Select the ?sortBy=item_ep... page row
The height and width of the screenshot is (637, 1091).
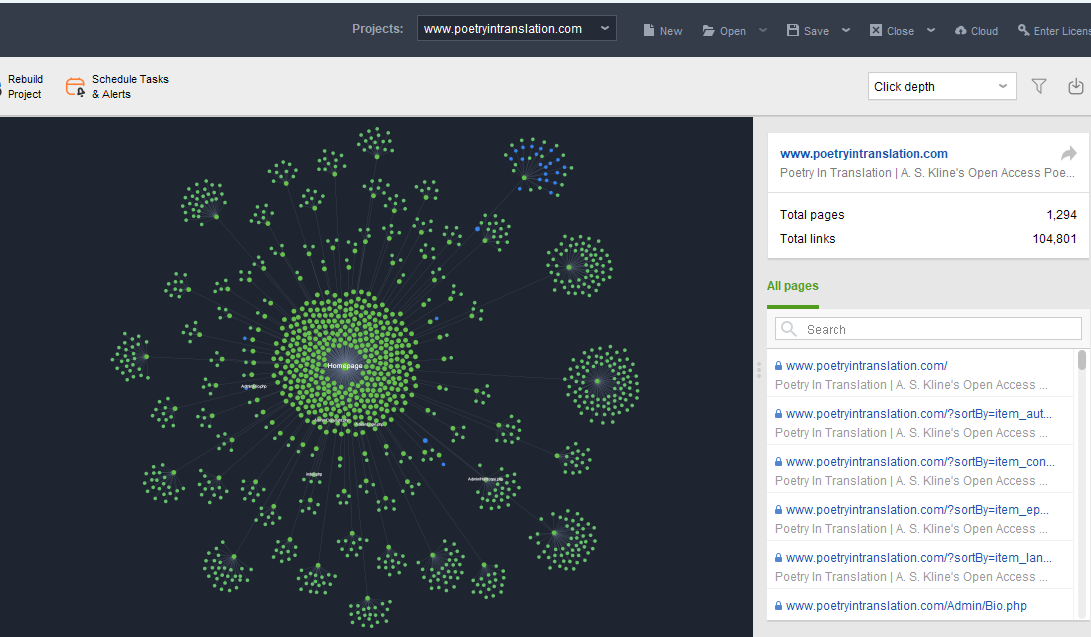coord(920,518)
